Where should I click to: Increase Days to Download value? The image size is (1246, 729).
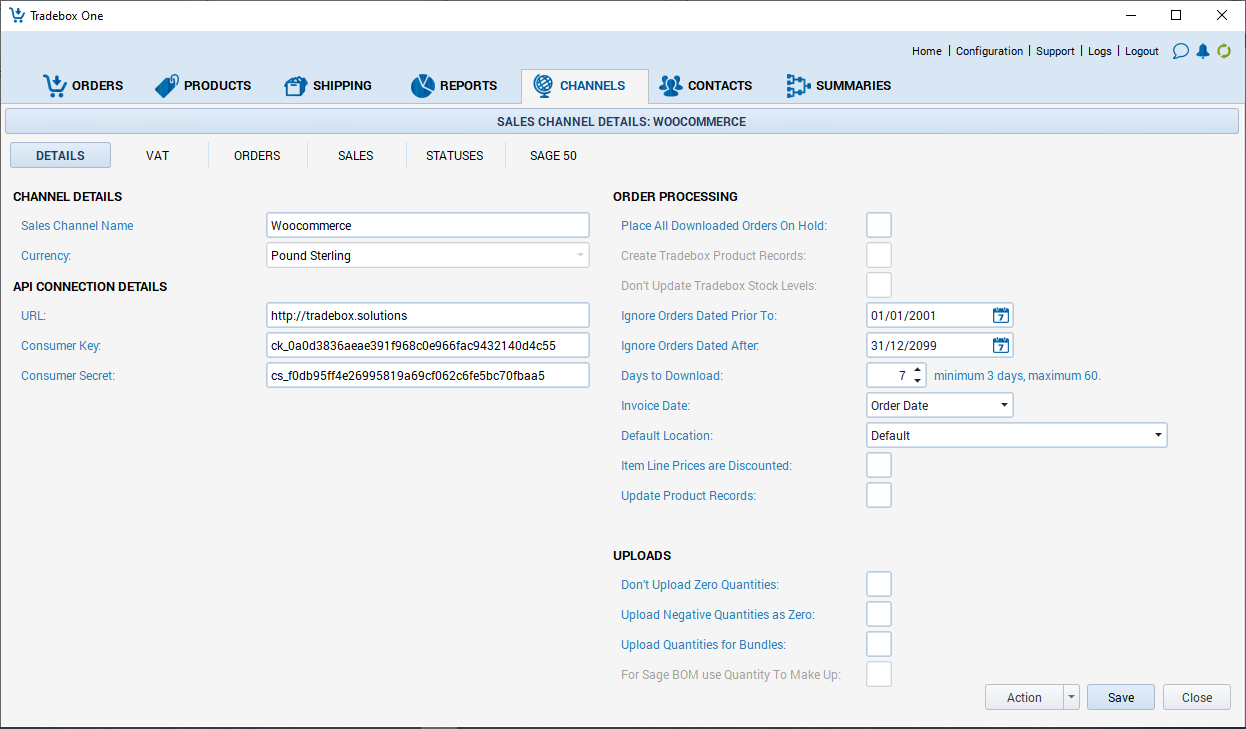pyautogui.click(x=918, y=370)
